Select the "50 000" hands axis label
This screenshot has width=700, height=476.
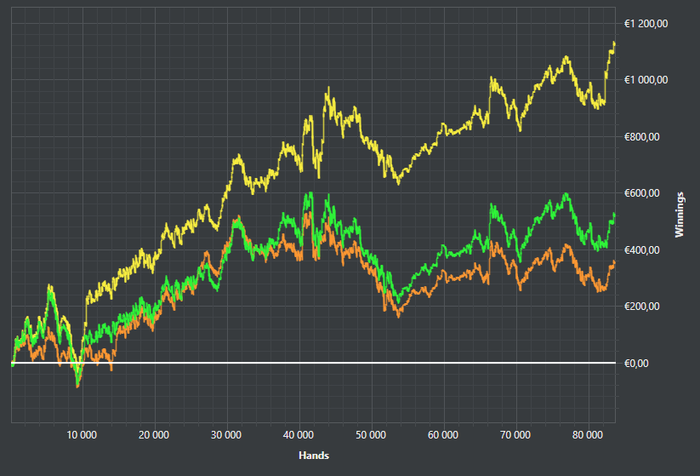point(371,435)
